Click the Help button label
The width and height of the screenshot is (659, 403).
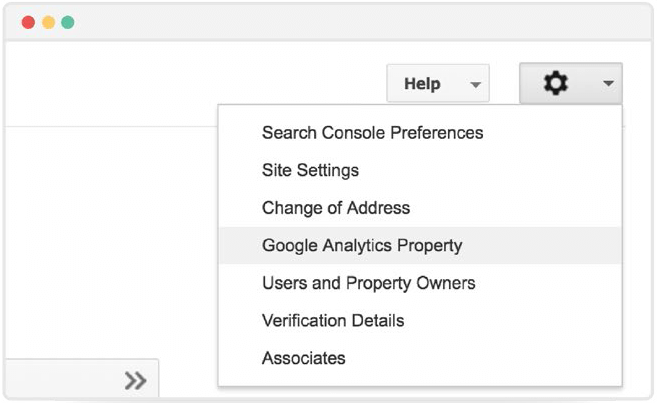tap(422, 84)
